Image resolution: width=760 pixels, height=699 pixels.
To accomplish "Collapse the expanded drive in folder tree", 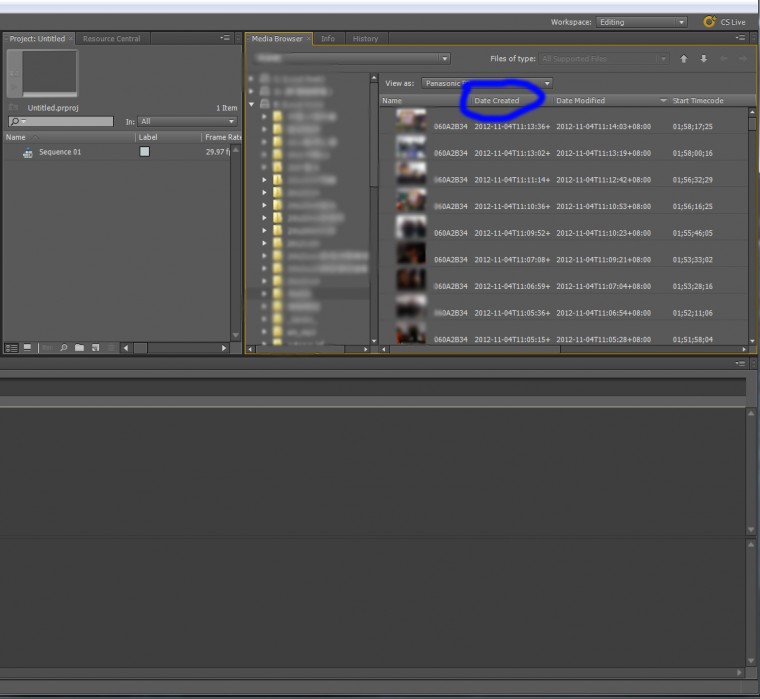I will (251, 104).
